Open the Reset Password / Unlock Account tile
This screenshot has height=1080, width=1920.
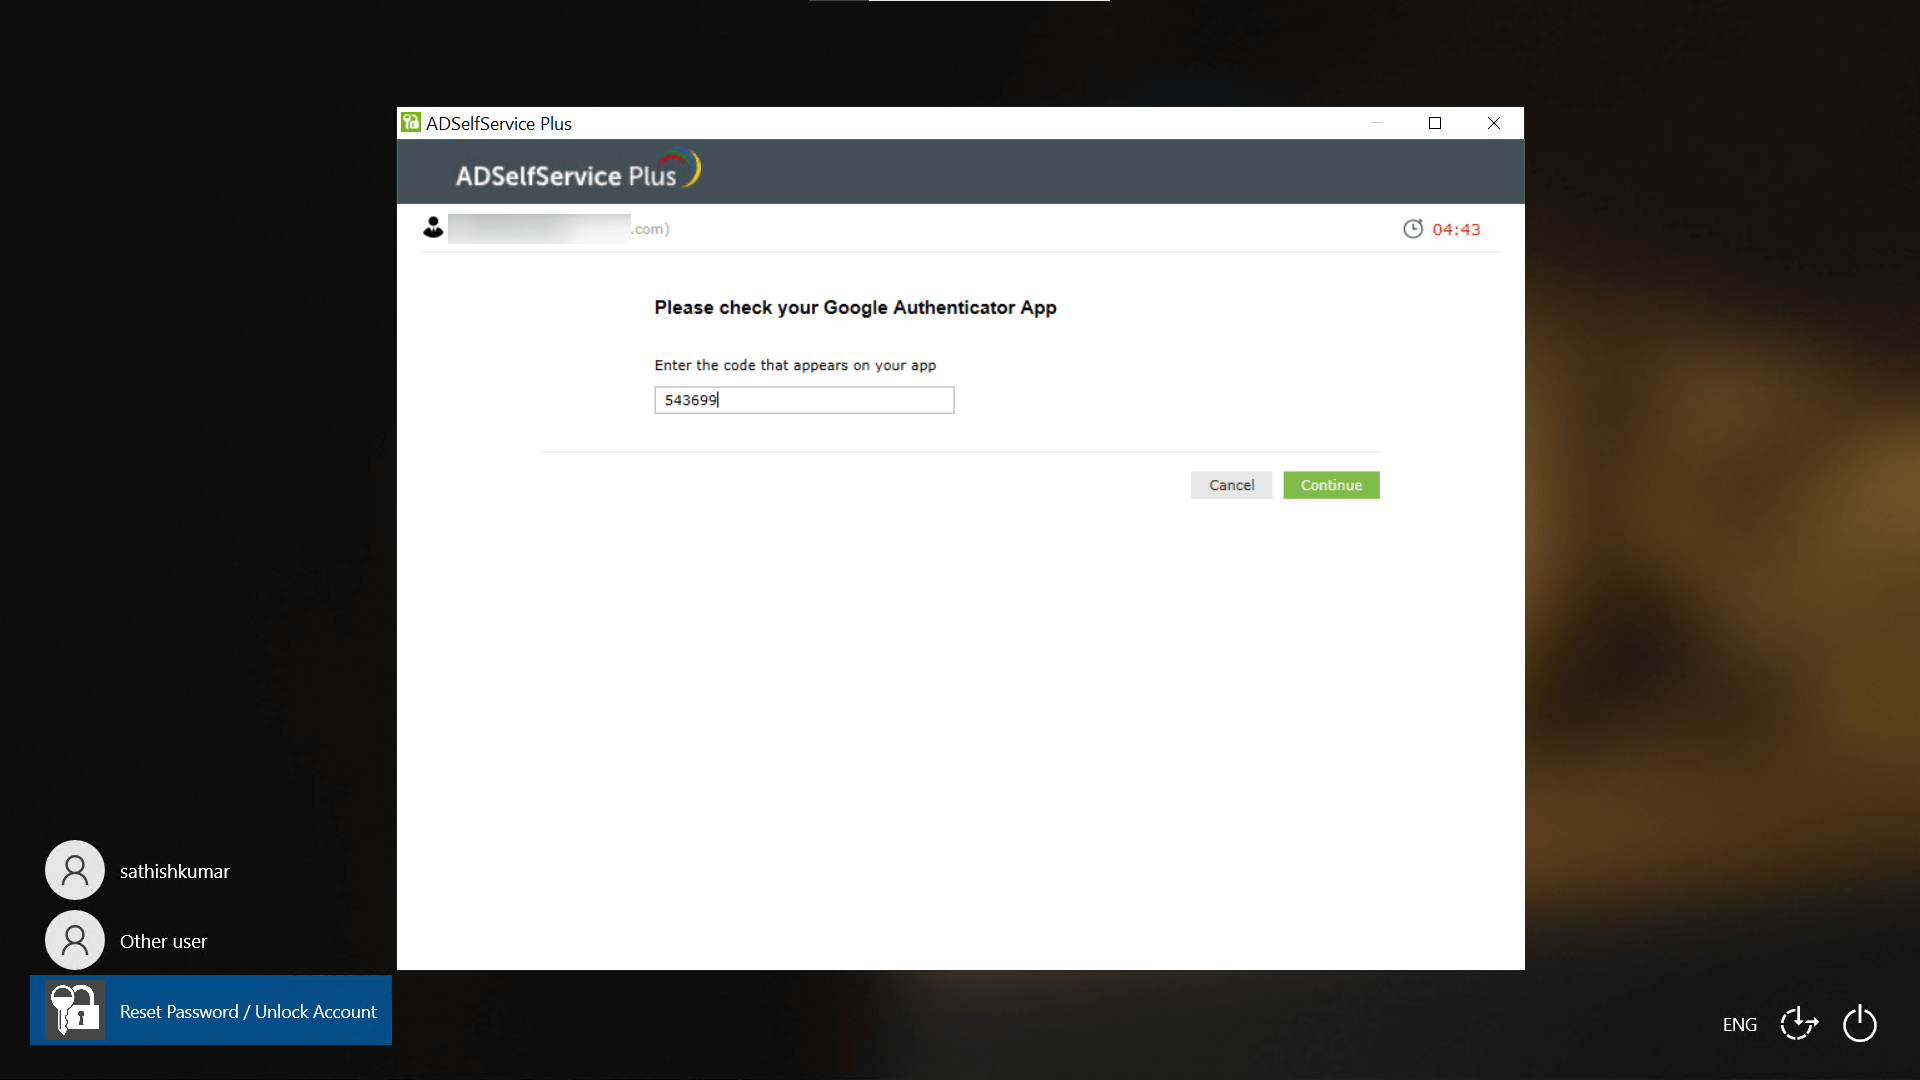247,1011
